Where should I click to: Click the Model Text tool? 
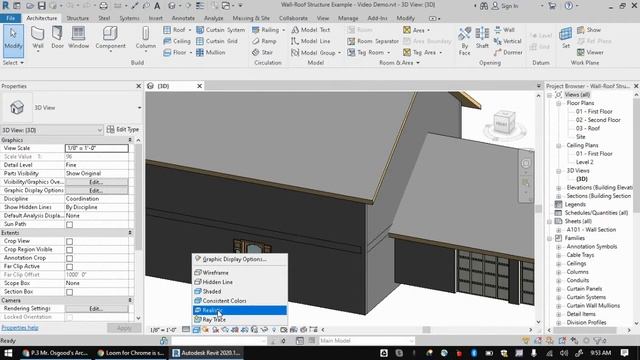(311, 30)
